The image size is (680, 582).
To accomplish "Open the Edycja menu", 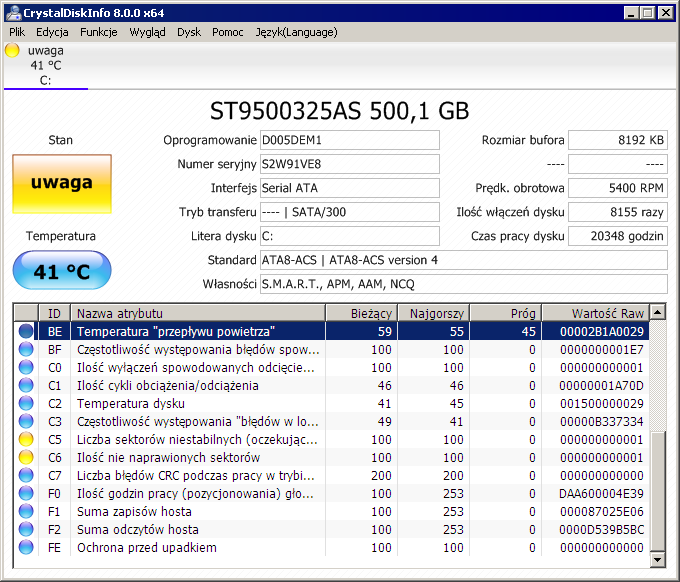I will [x=52, y=32].
